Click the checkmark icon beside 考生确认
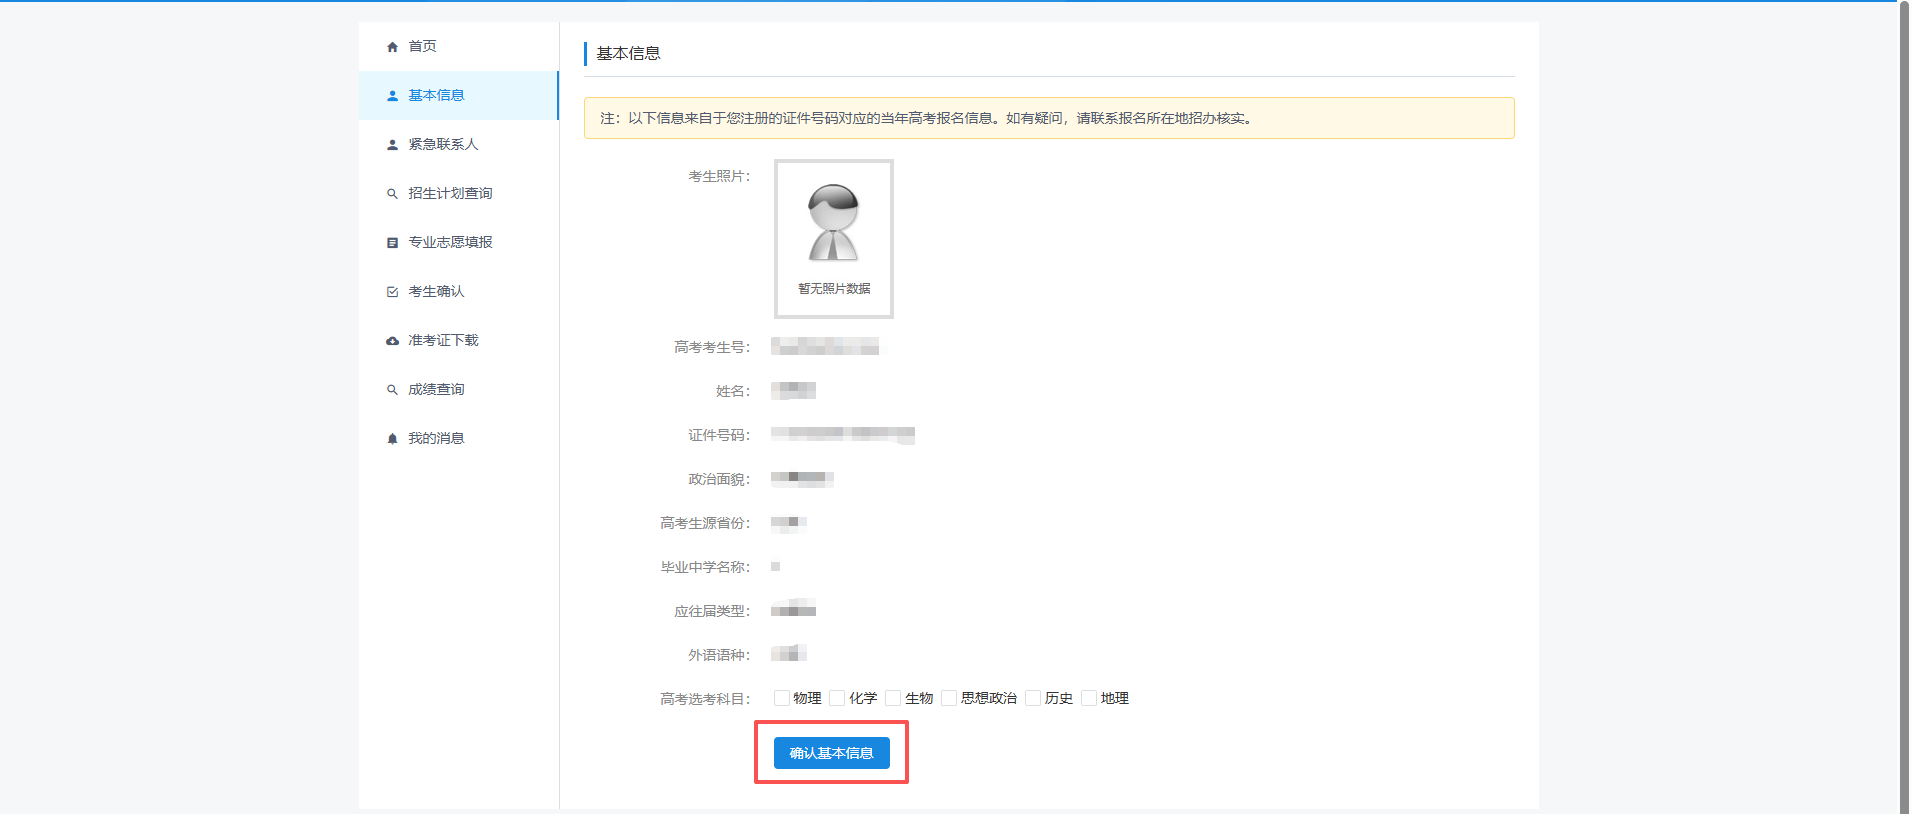Viewport: 1912px width, 814px height. click(x=392, y=292)
